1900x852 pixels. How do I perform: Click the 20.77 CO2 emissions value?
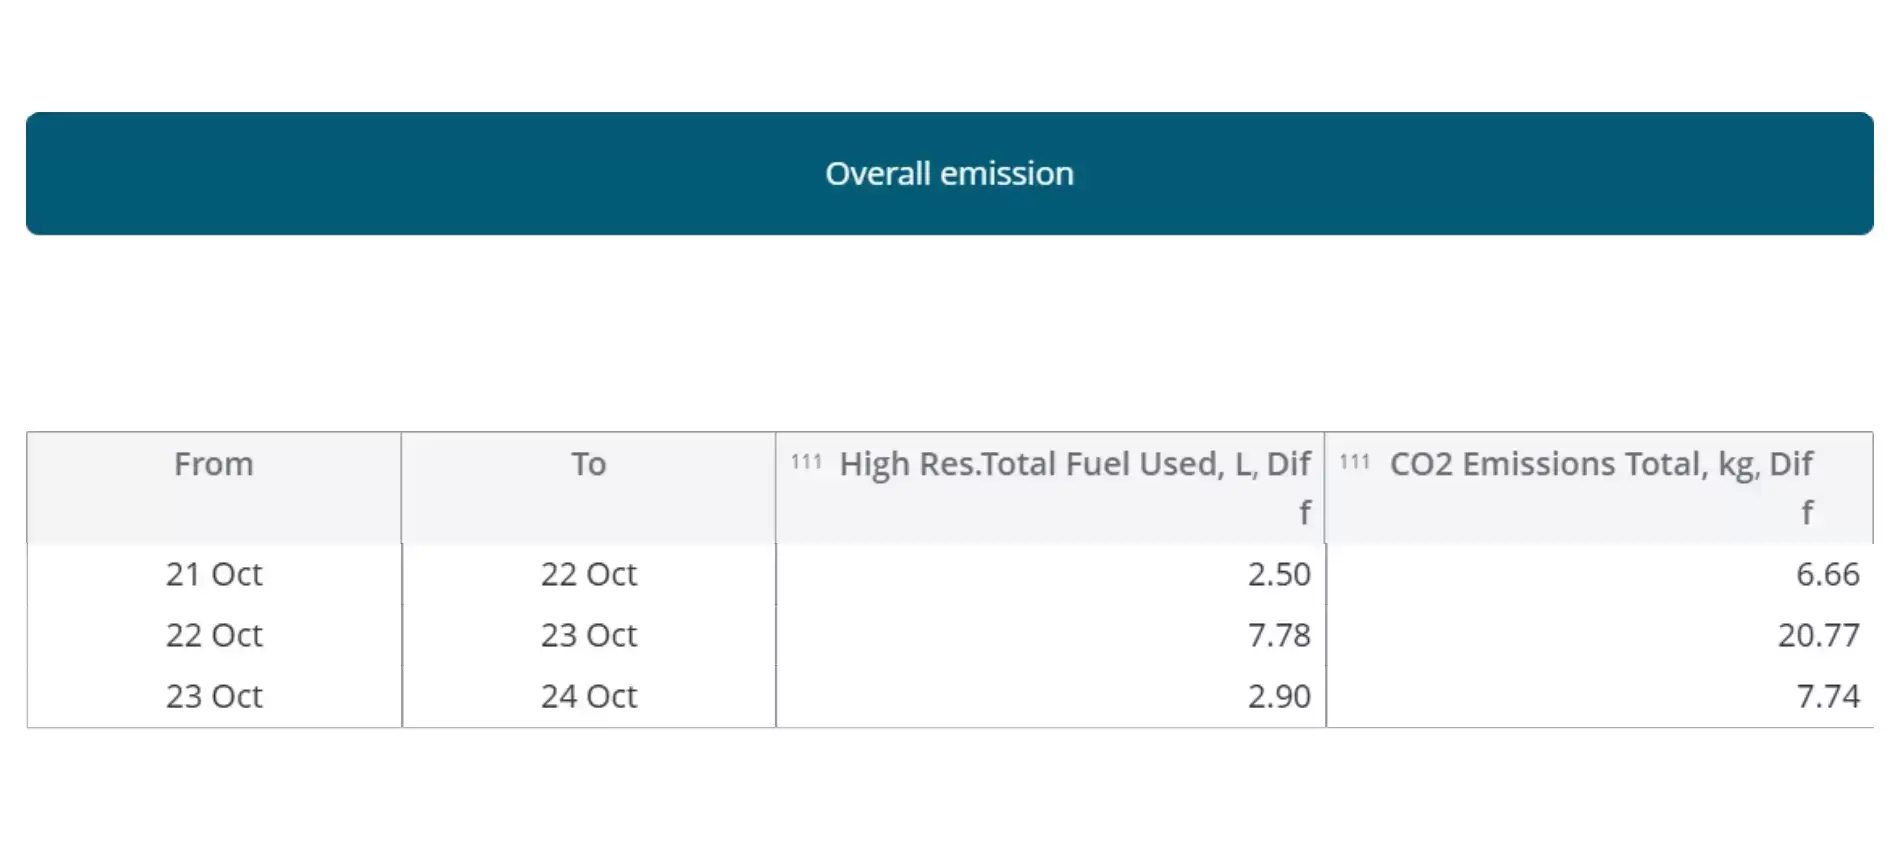[1818, 635]
